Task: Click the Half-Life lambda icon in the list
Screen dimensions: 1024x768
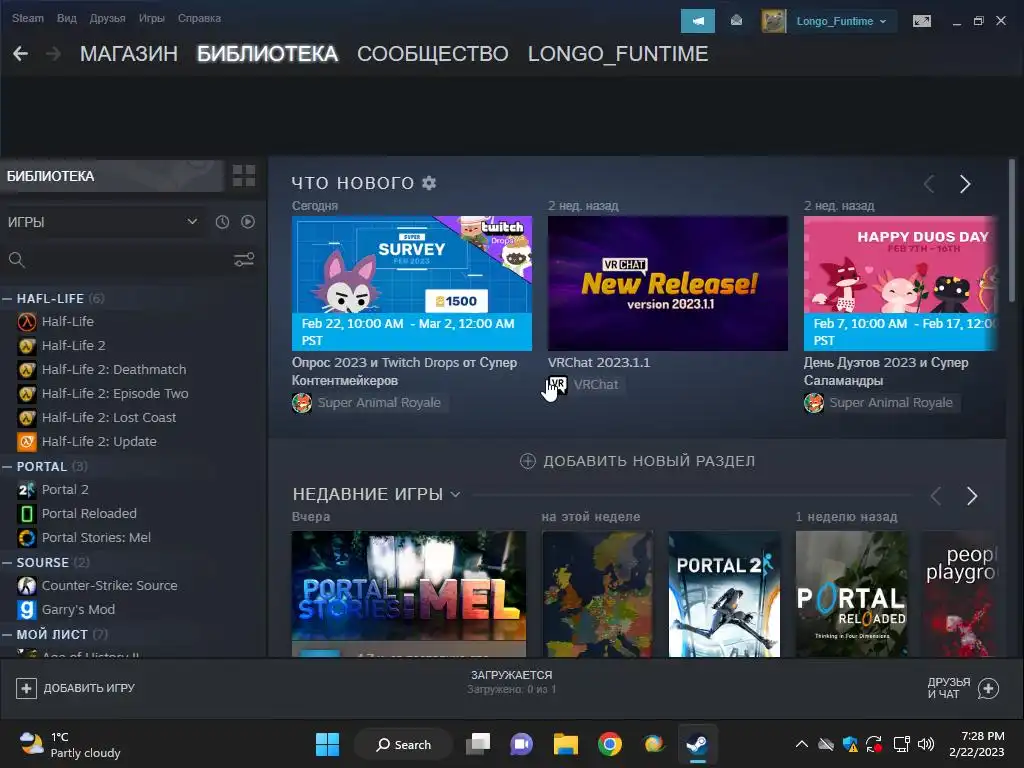Action: click(x=27, y=321)
